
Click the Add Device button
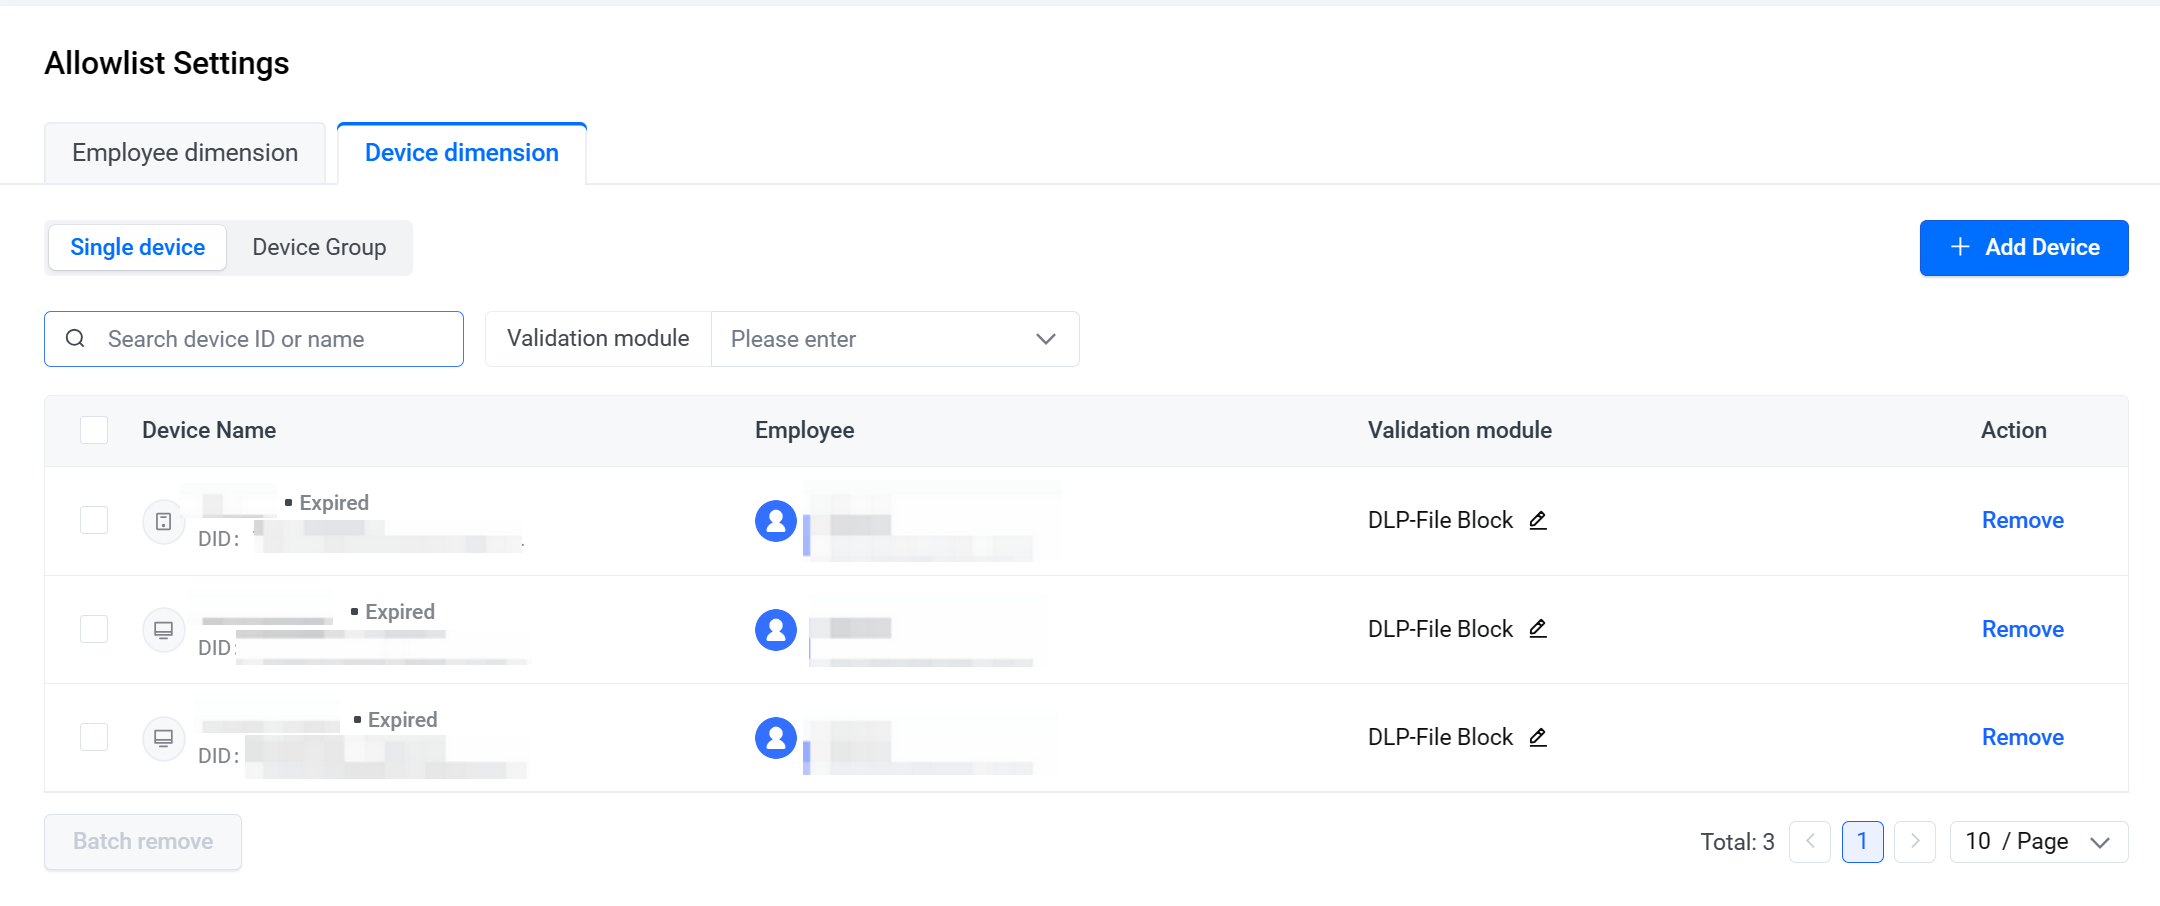click(x=2024, y=247)
